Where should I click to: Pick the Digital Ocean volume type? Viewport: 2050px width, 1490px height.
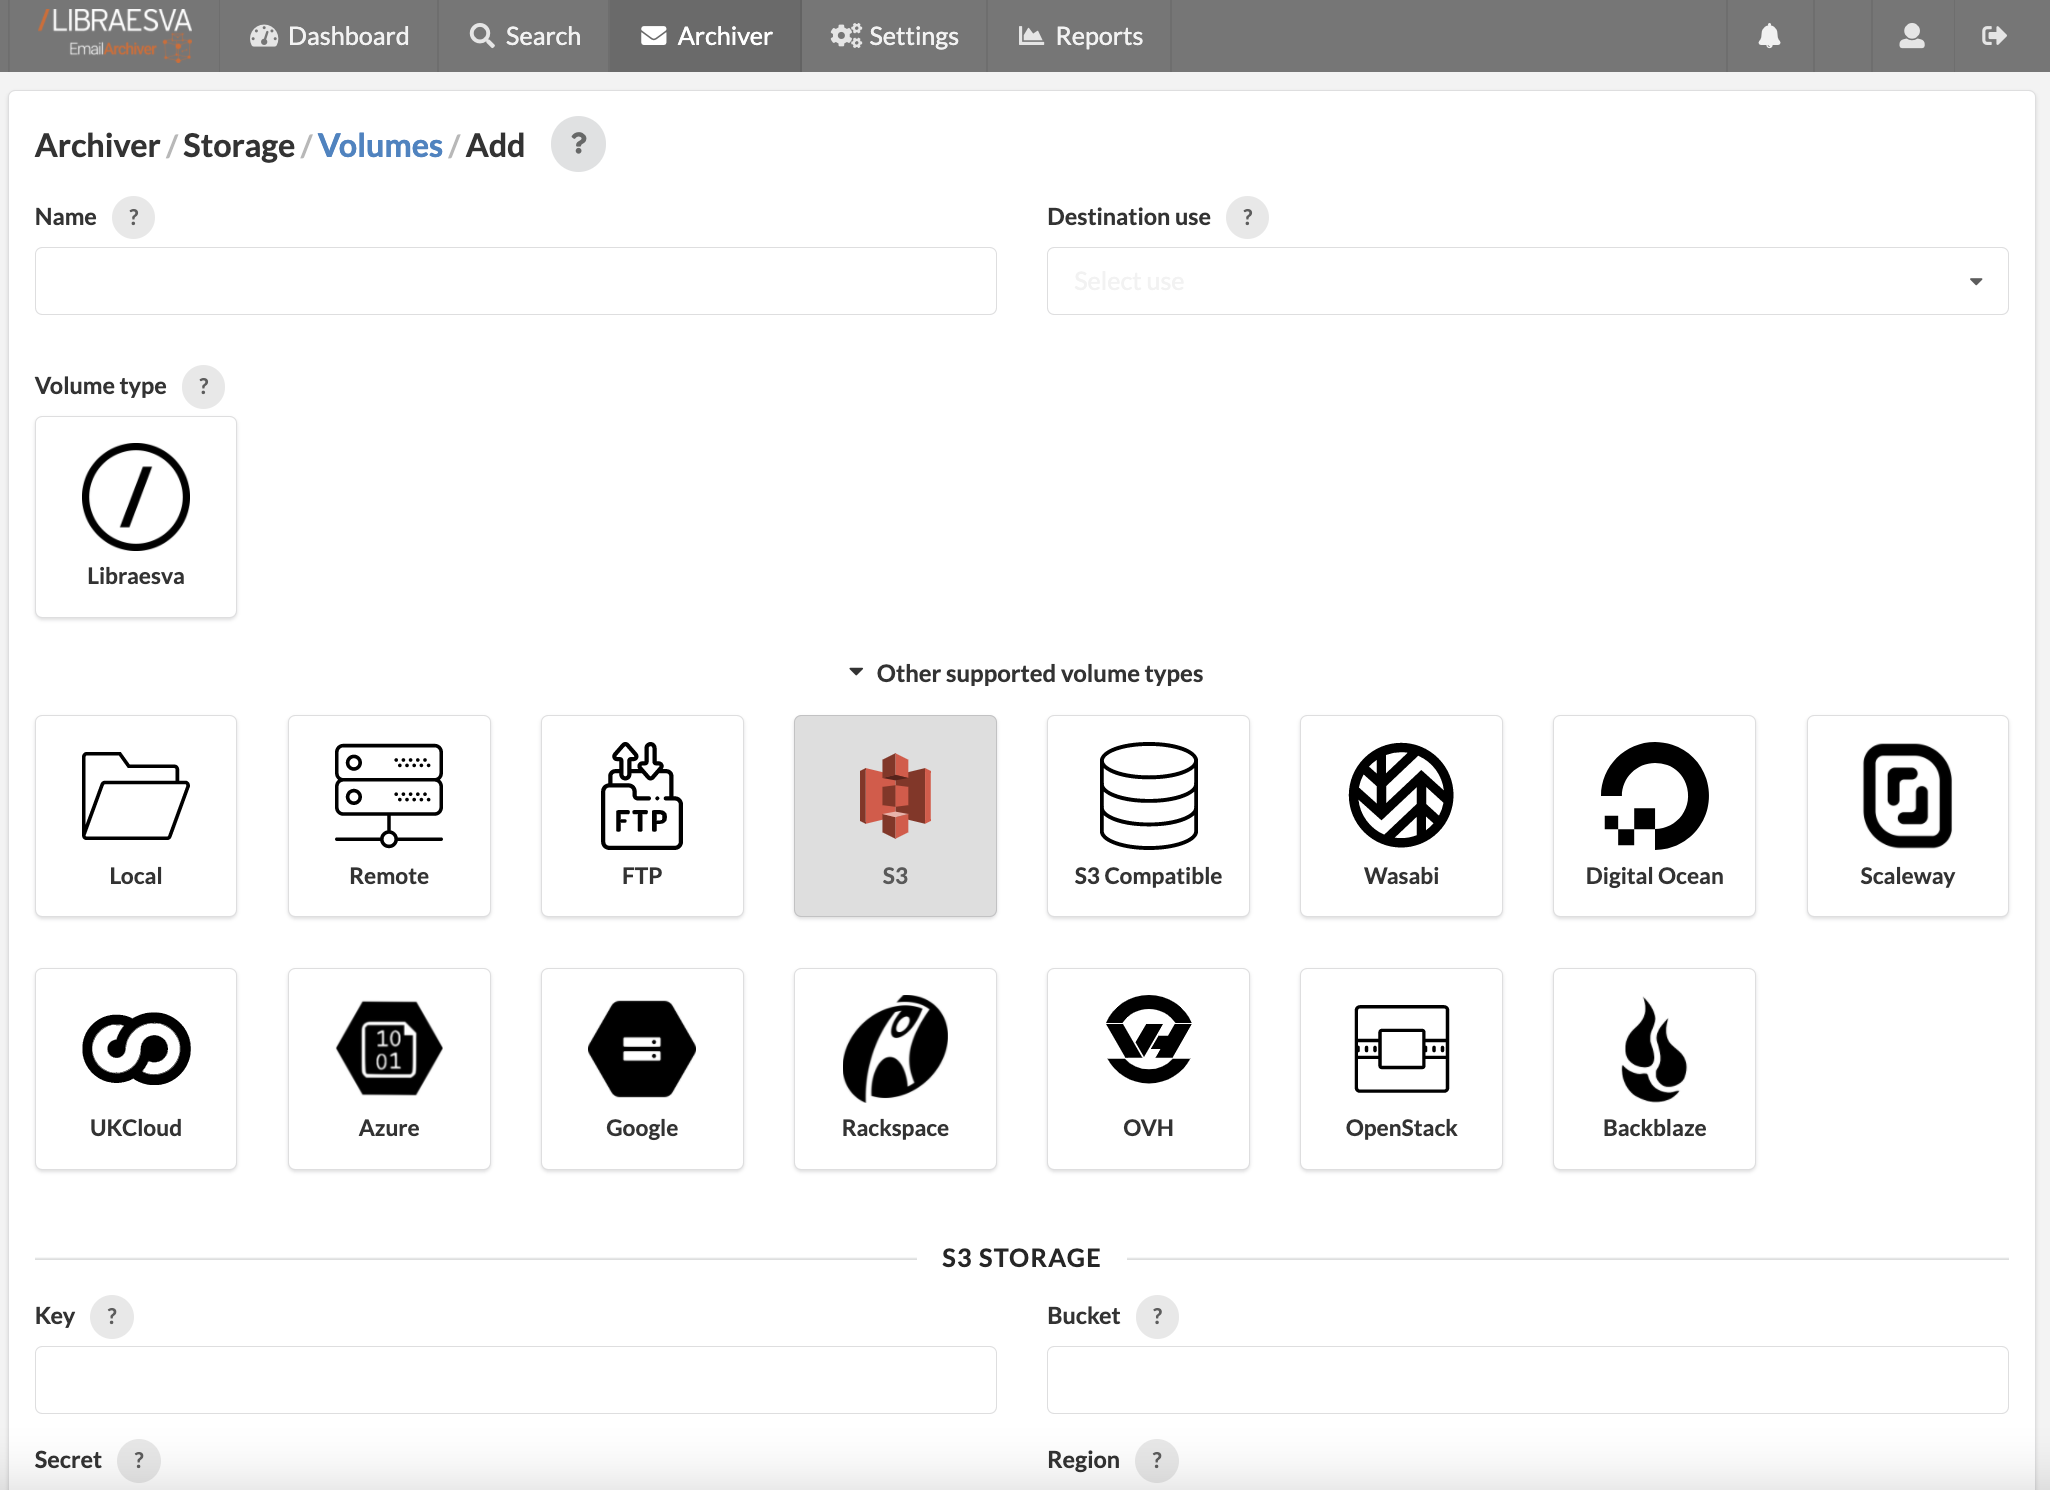1654,815
